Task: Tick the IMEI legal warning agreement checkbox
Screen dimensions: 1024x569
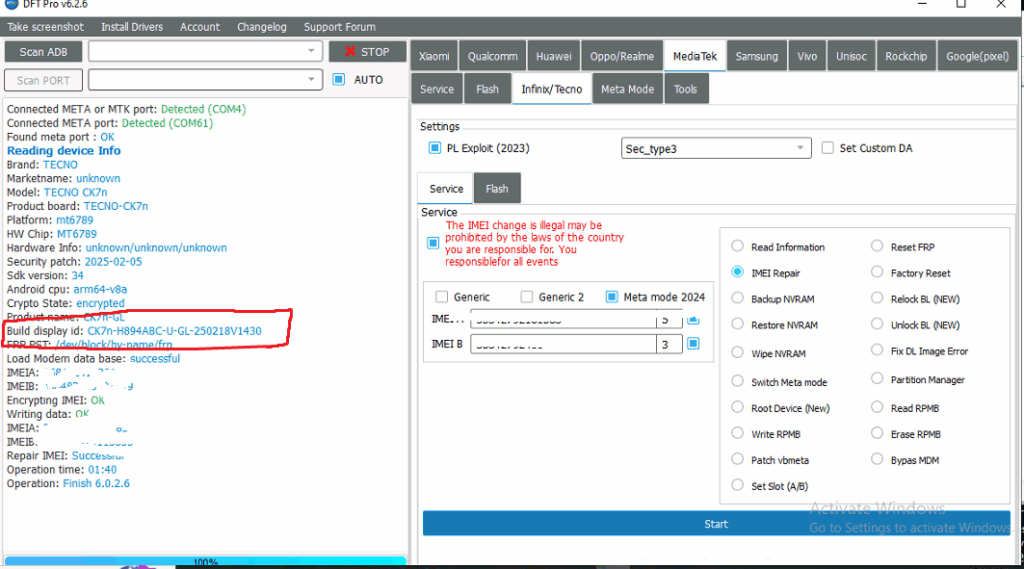Action: click(x=433, y=243)
